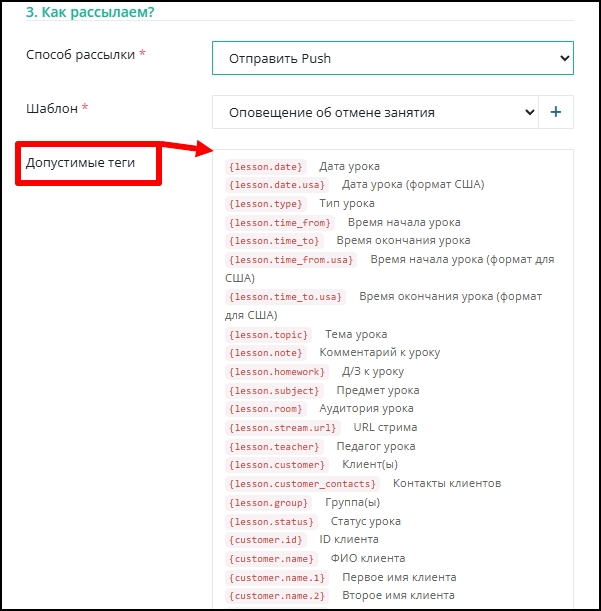Click the Допустимые теги label
This screenshot has width=601, height=611.
(80, 162)
